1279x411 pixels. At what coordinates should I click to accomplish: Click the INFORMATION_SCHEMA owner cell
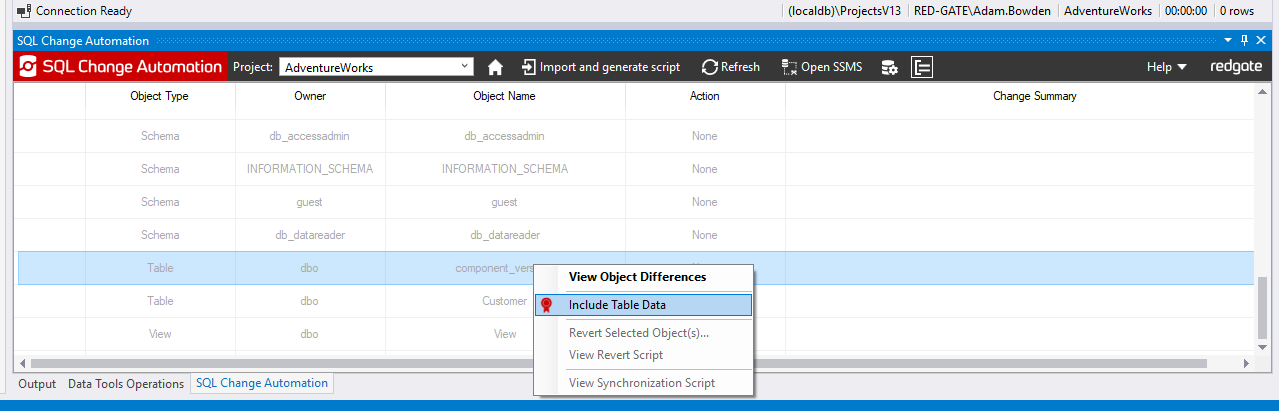[310, 169]
